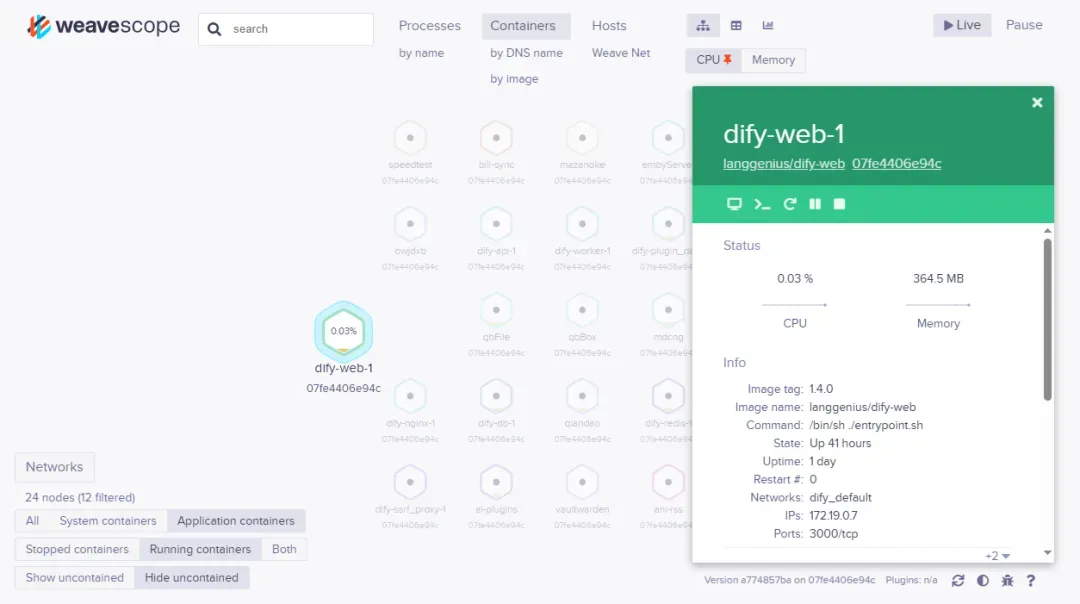1080x604 pixels.
Task: Open the Hosts topology view
Action: [x=609, y=25]
